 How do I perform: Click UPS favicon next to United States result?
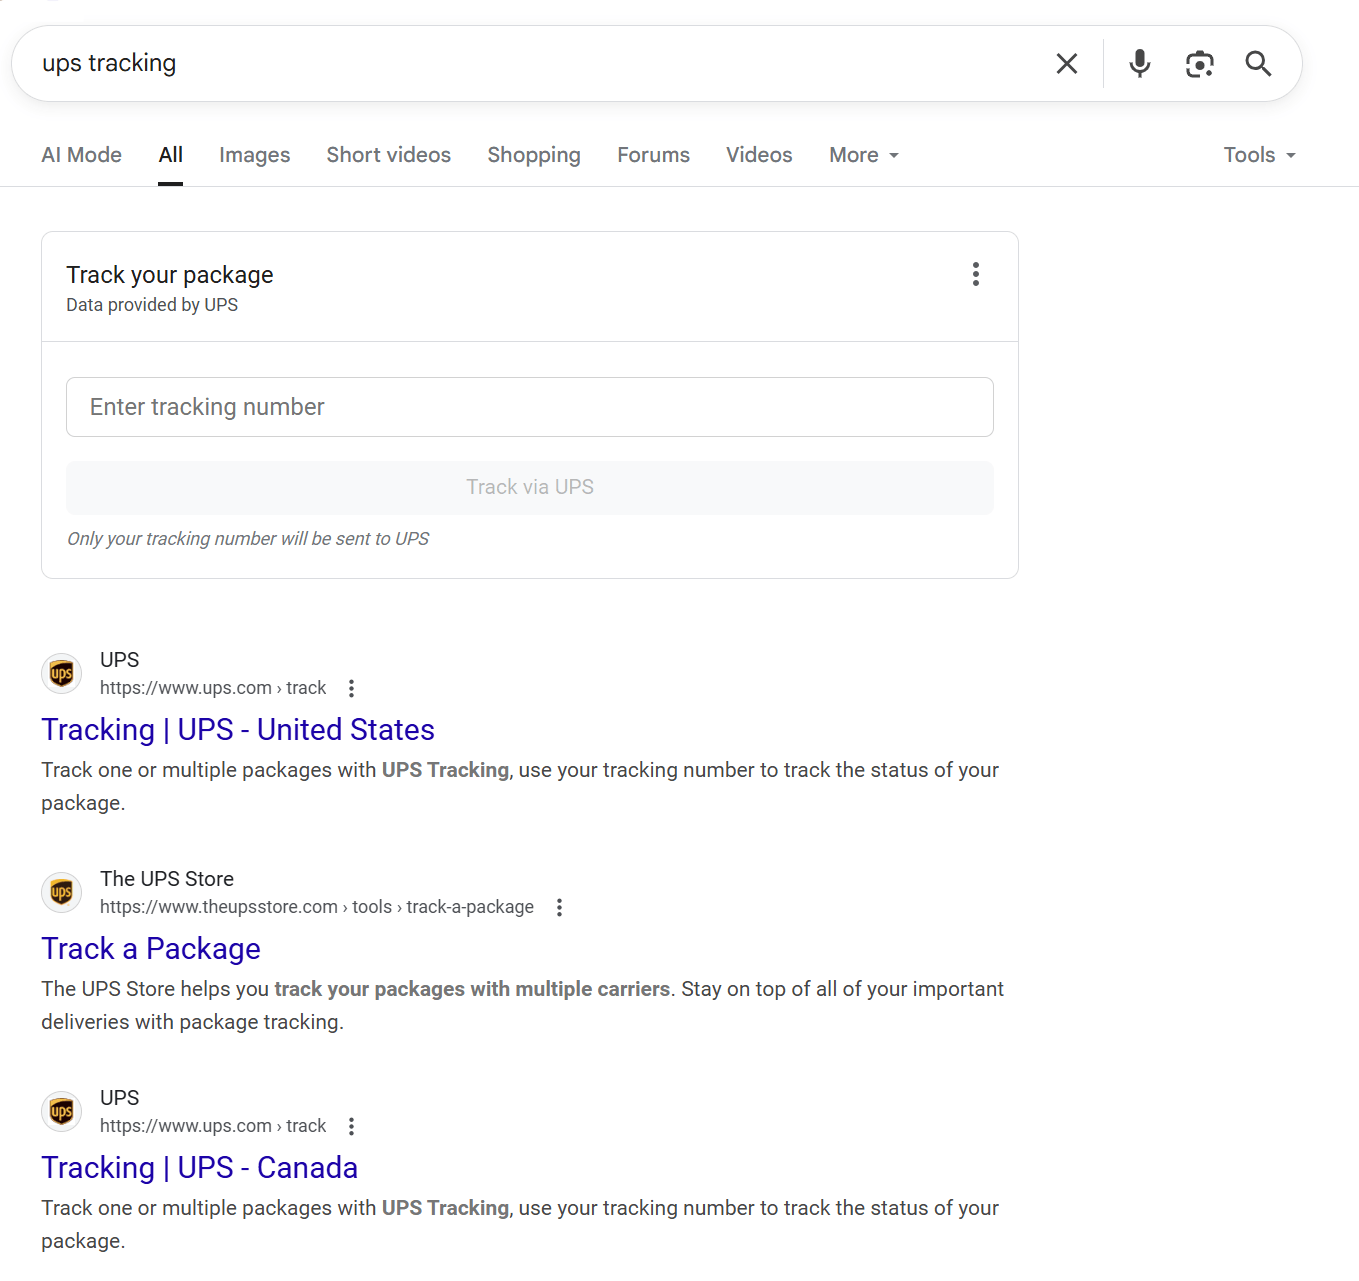62,673
